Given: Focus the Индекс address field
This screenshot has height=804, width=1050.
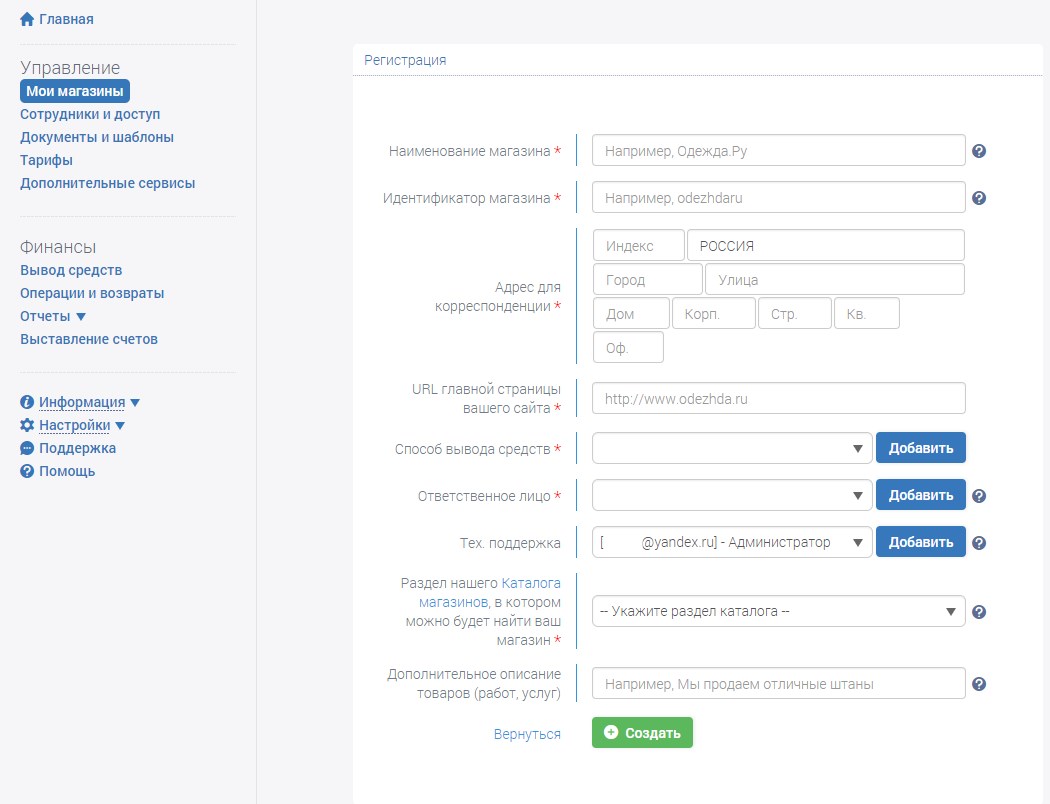Looking at the screenshot, I should pyautogui.click(x=638, y=246).
